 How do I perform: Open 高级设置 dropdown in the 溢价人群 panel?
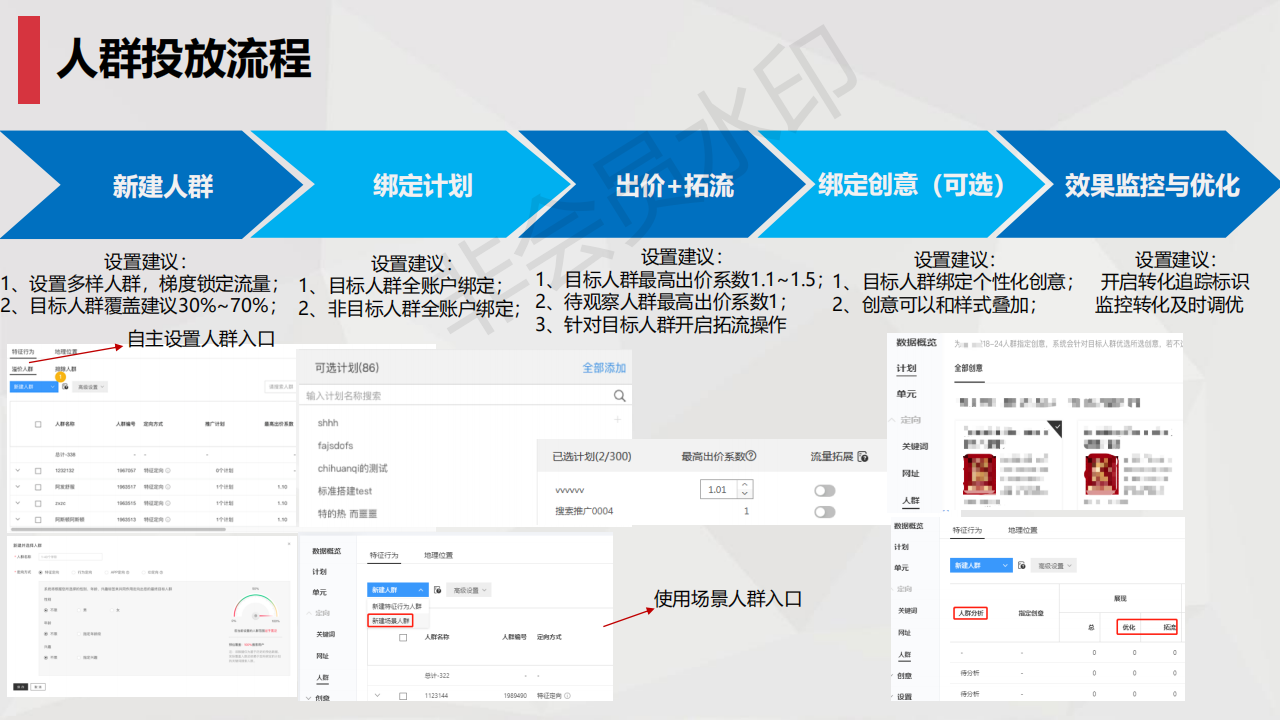(x=90, y=387)
